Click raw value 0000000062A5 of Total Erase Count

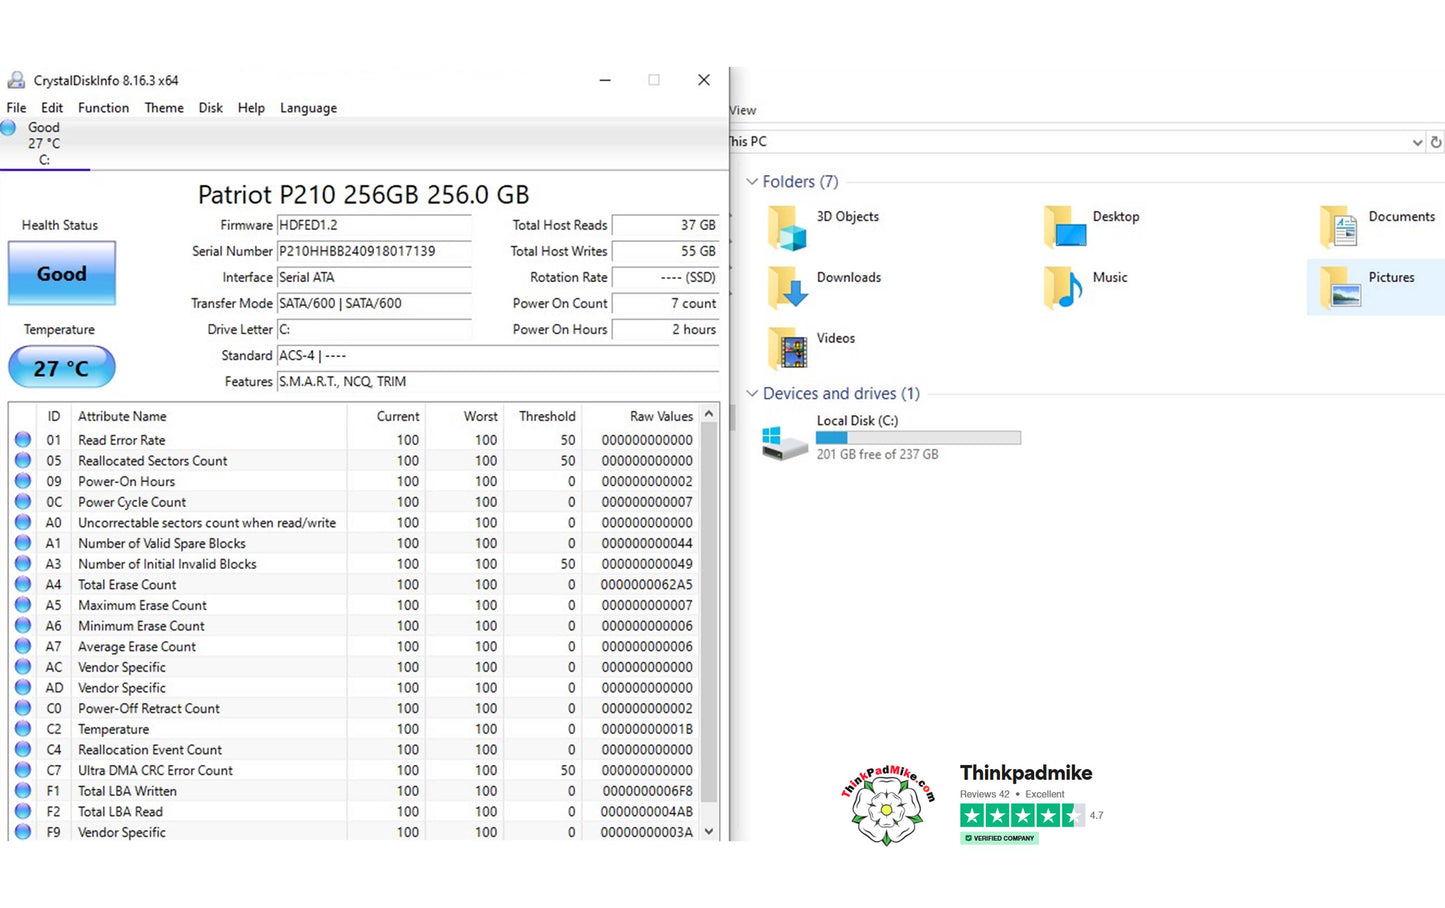click(x=647, y=584)
